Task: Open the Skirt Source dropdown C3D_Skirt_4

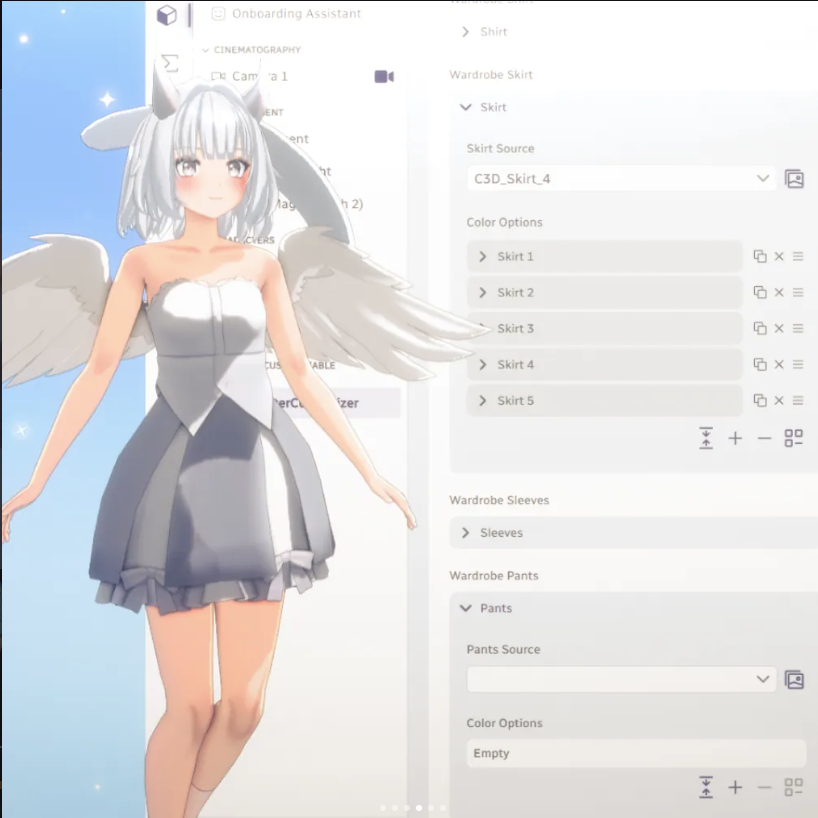Action: [621, 179]
